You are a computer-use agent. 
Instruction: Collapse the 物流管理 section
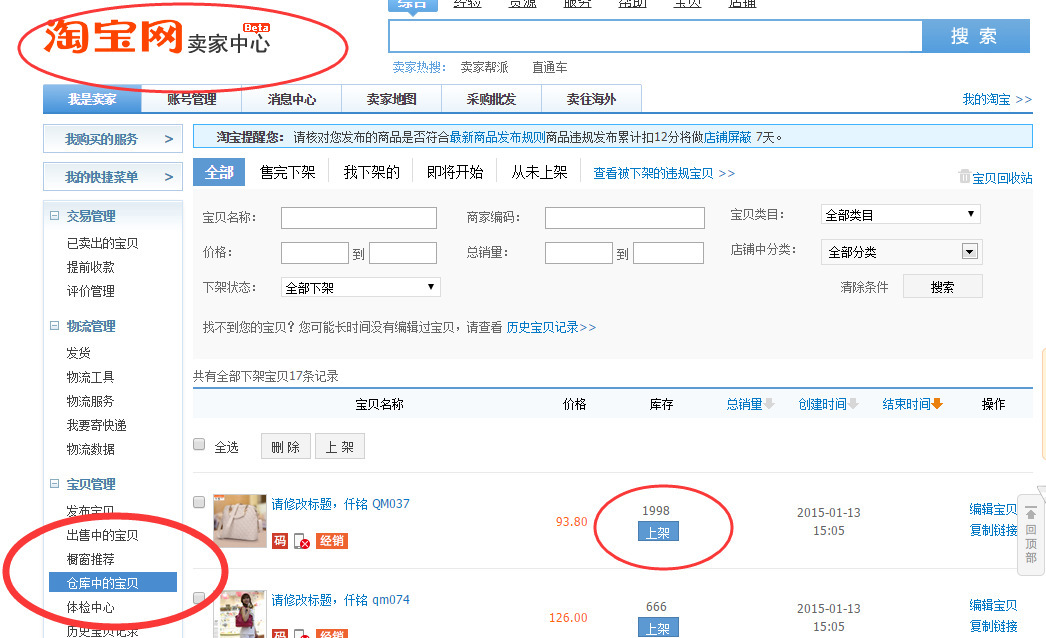coord(55,326)
